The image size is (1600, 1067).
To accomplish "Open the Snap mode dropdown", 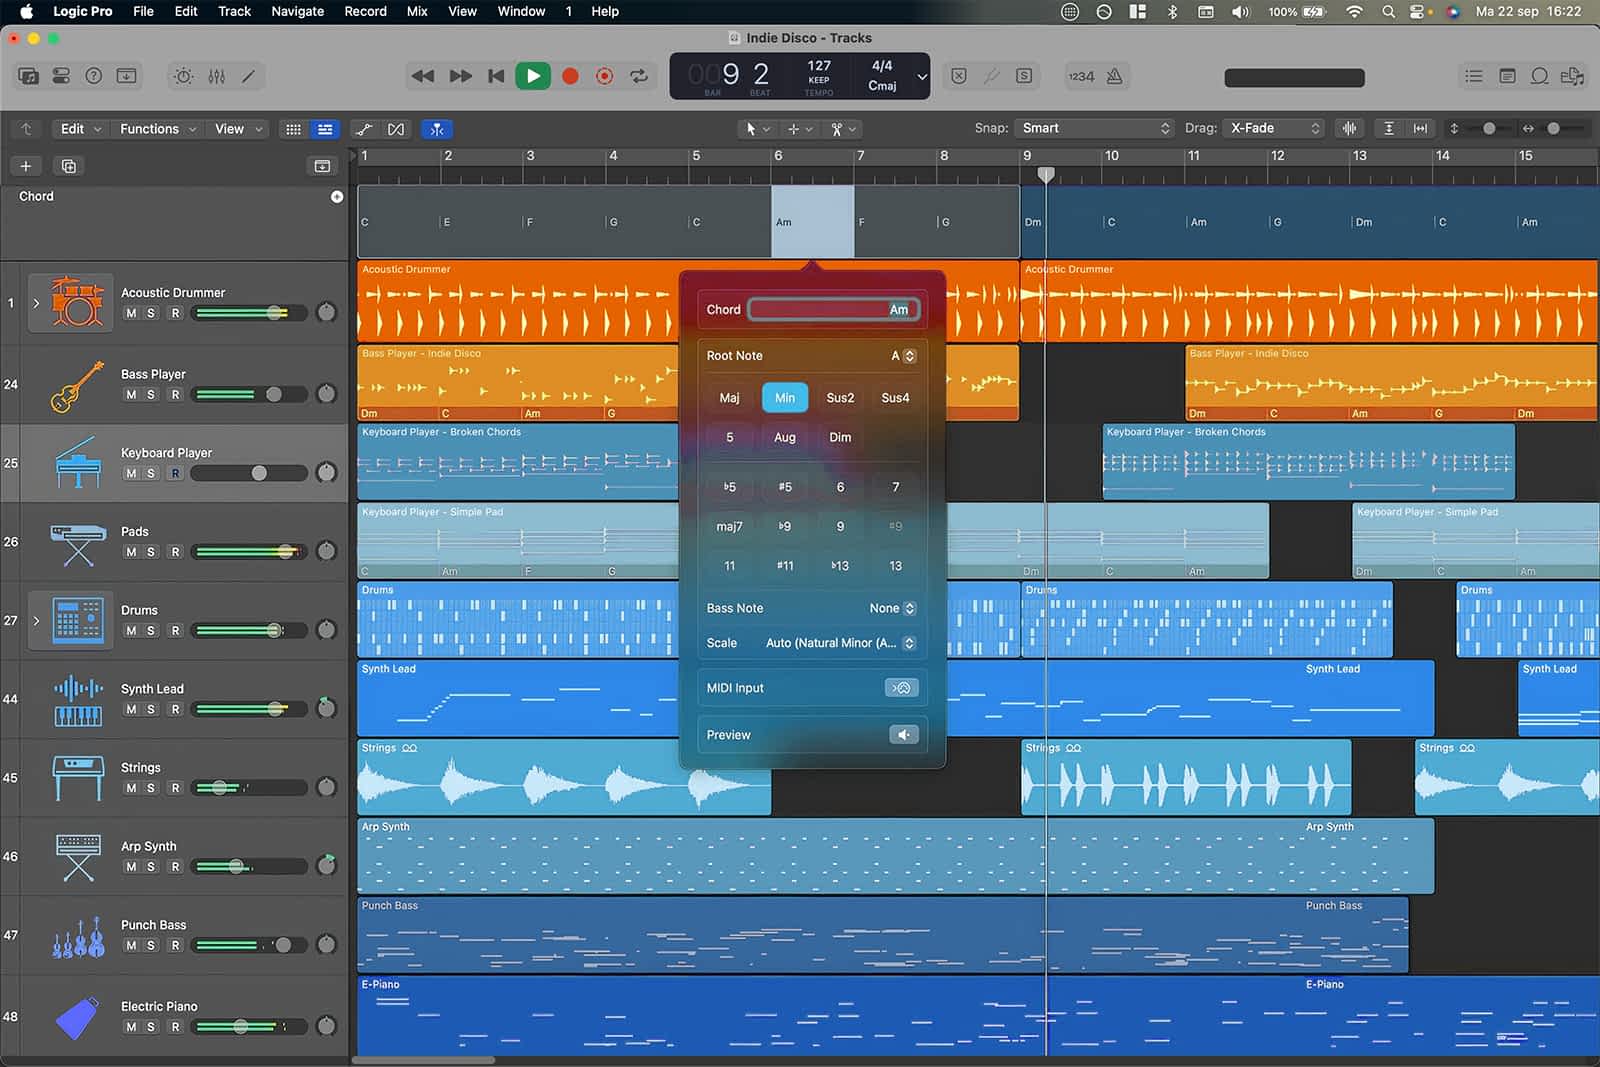I will (1095, 128).
